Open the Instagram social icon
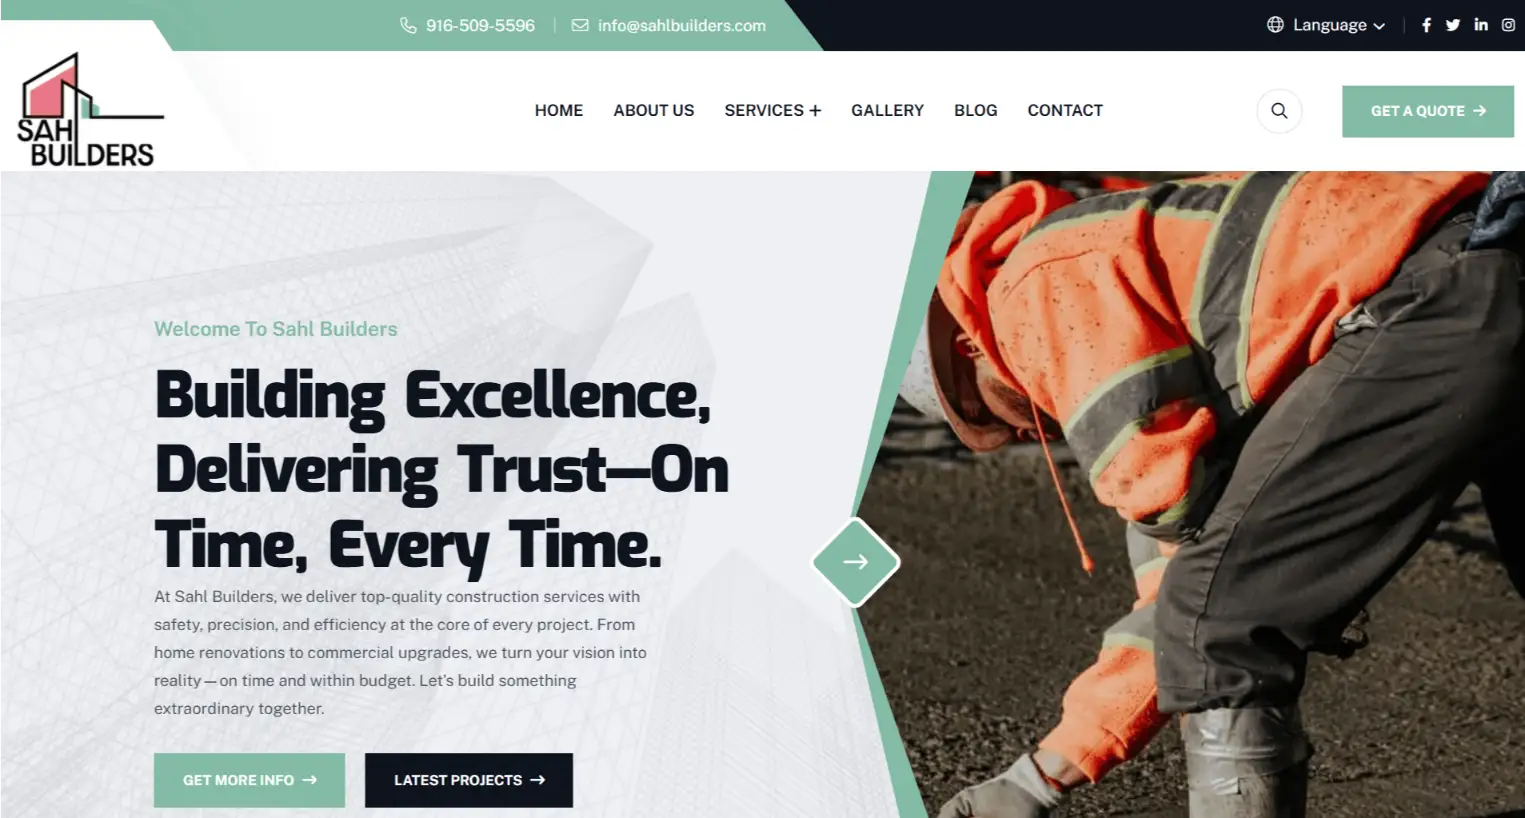The height and width of the screenshot is (818, 1525). coord(1508,25)
